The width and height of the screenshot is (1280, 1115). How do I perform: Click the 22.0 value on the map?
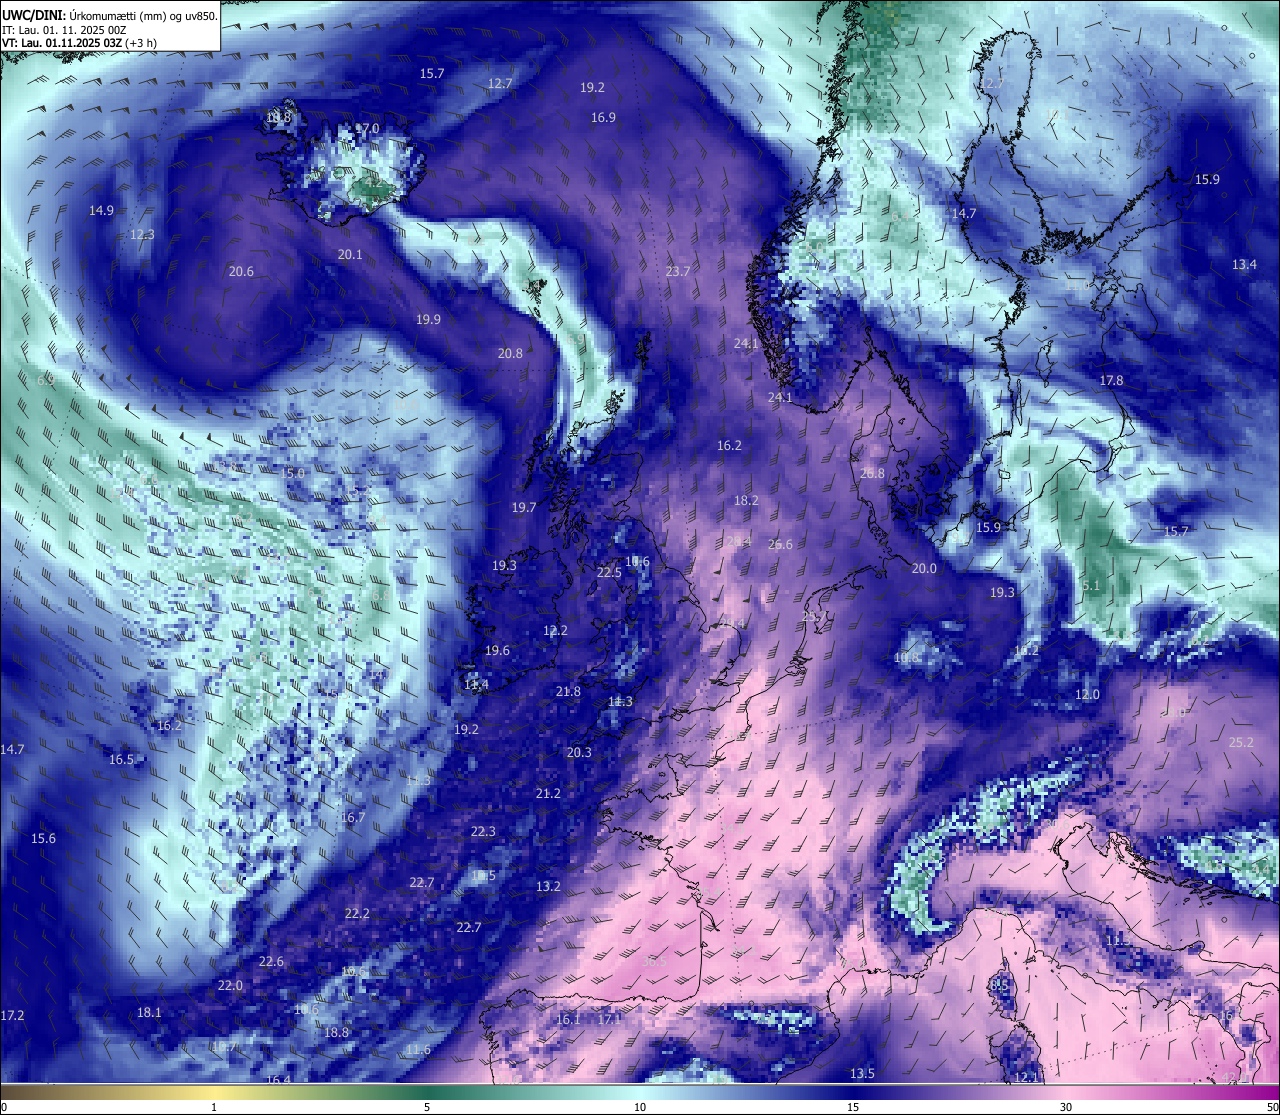coord(230,985)
